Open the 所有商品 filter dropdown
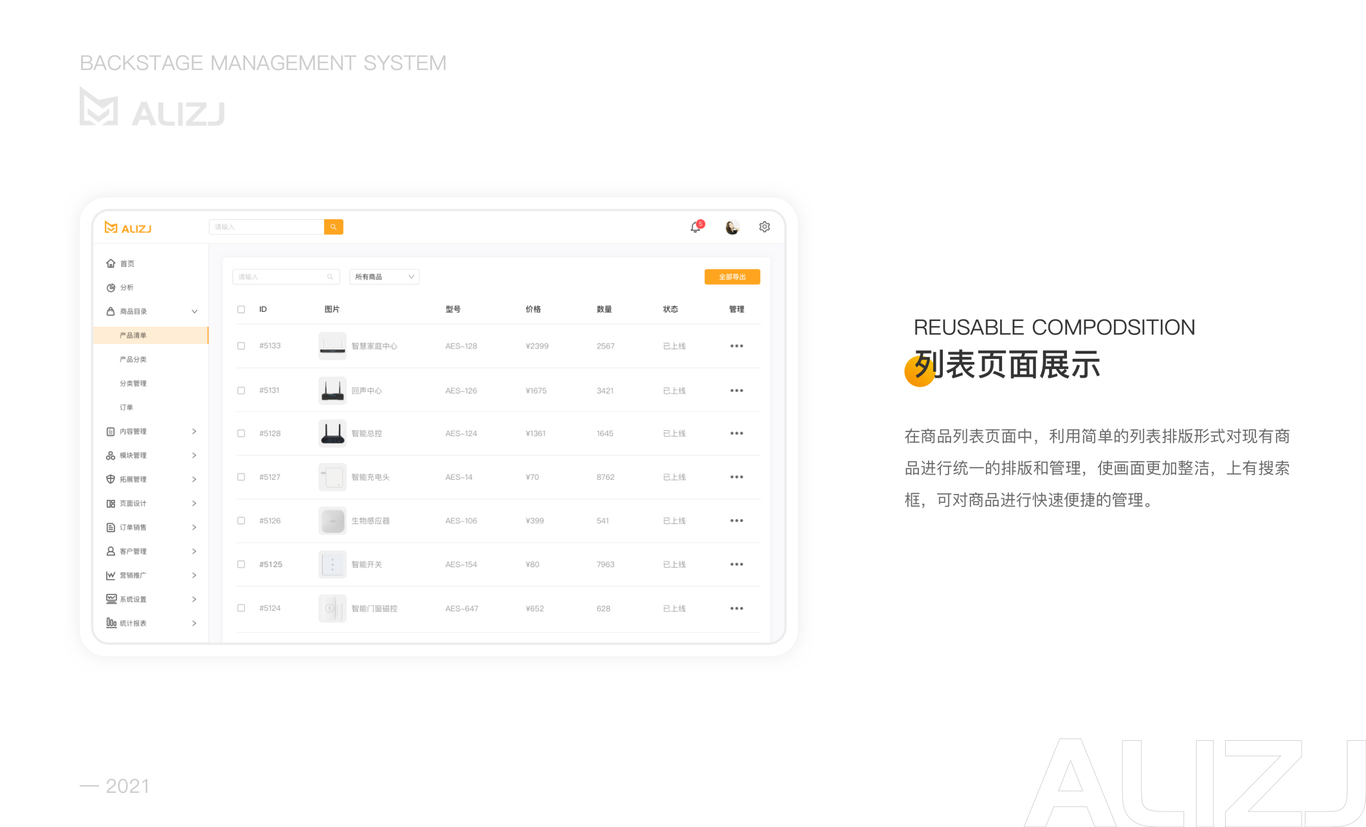The height and width of the screenshot is (827, 1366). [384, 277]
